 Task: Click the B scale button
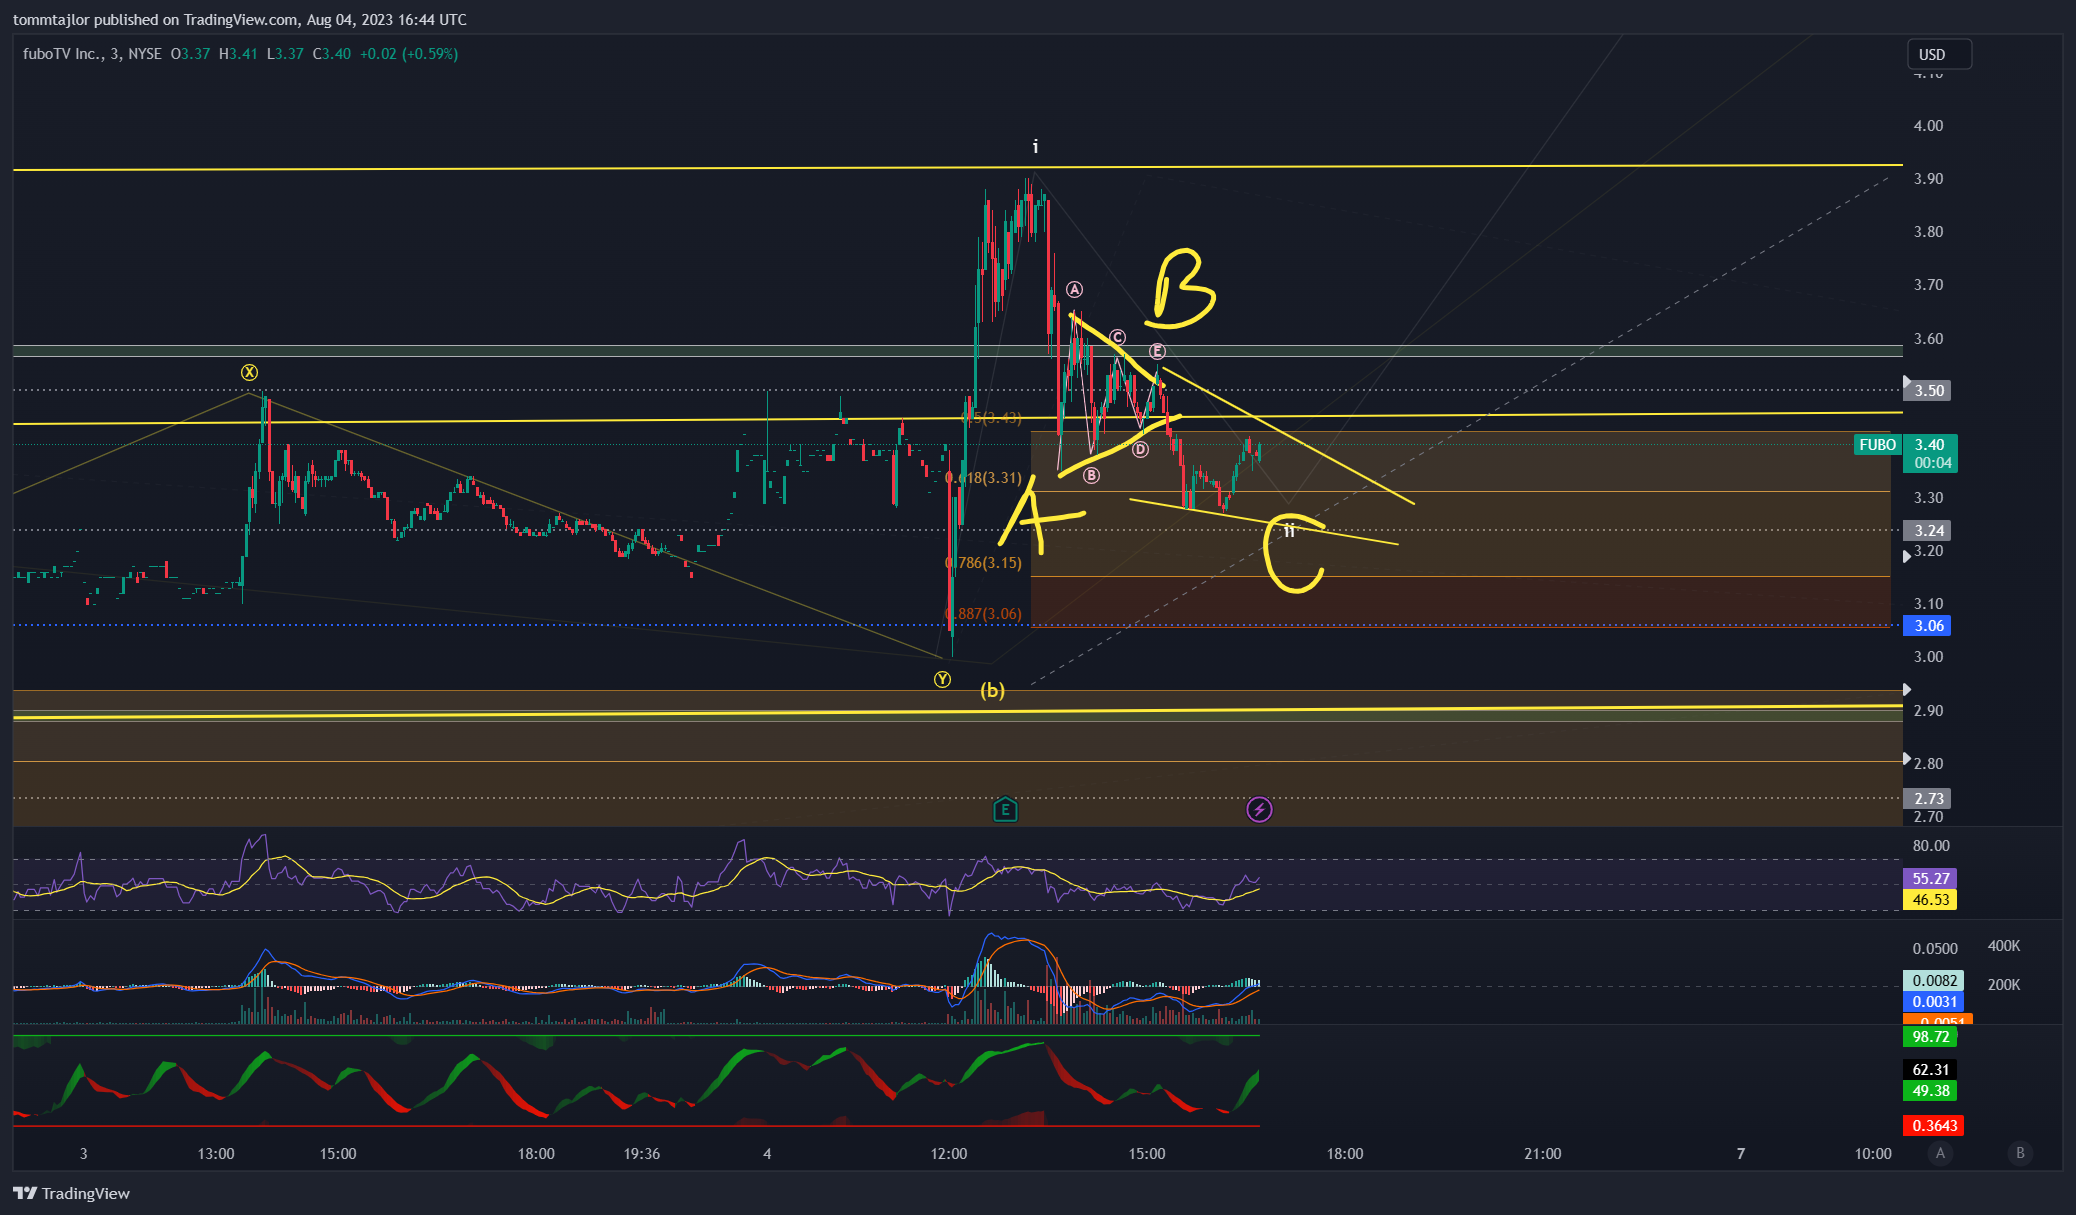[2020, 1153]
